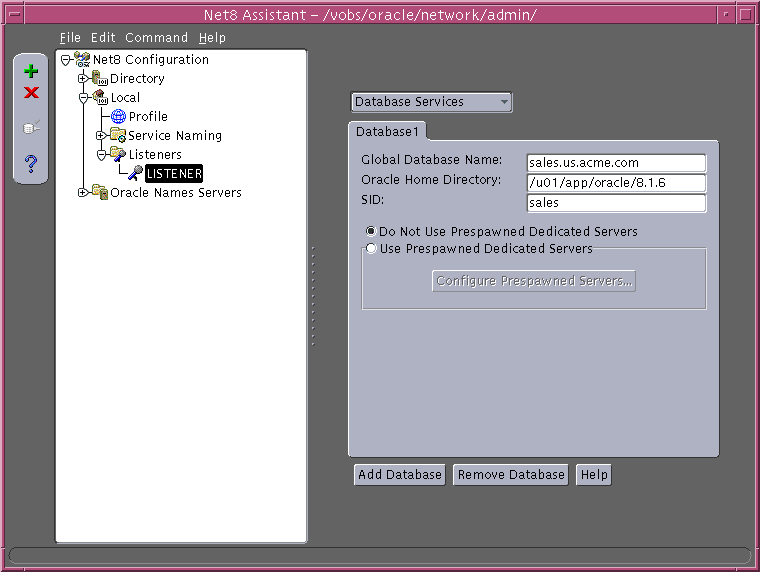Open the window menu in title bar
Viewport: 760px width, 572px height.
(x=15, y=14)
